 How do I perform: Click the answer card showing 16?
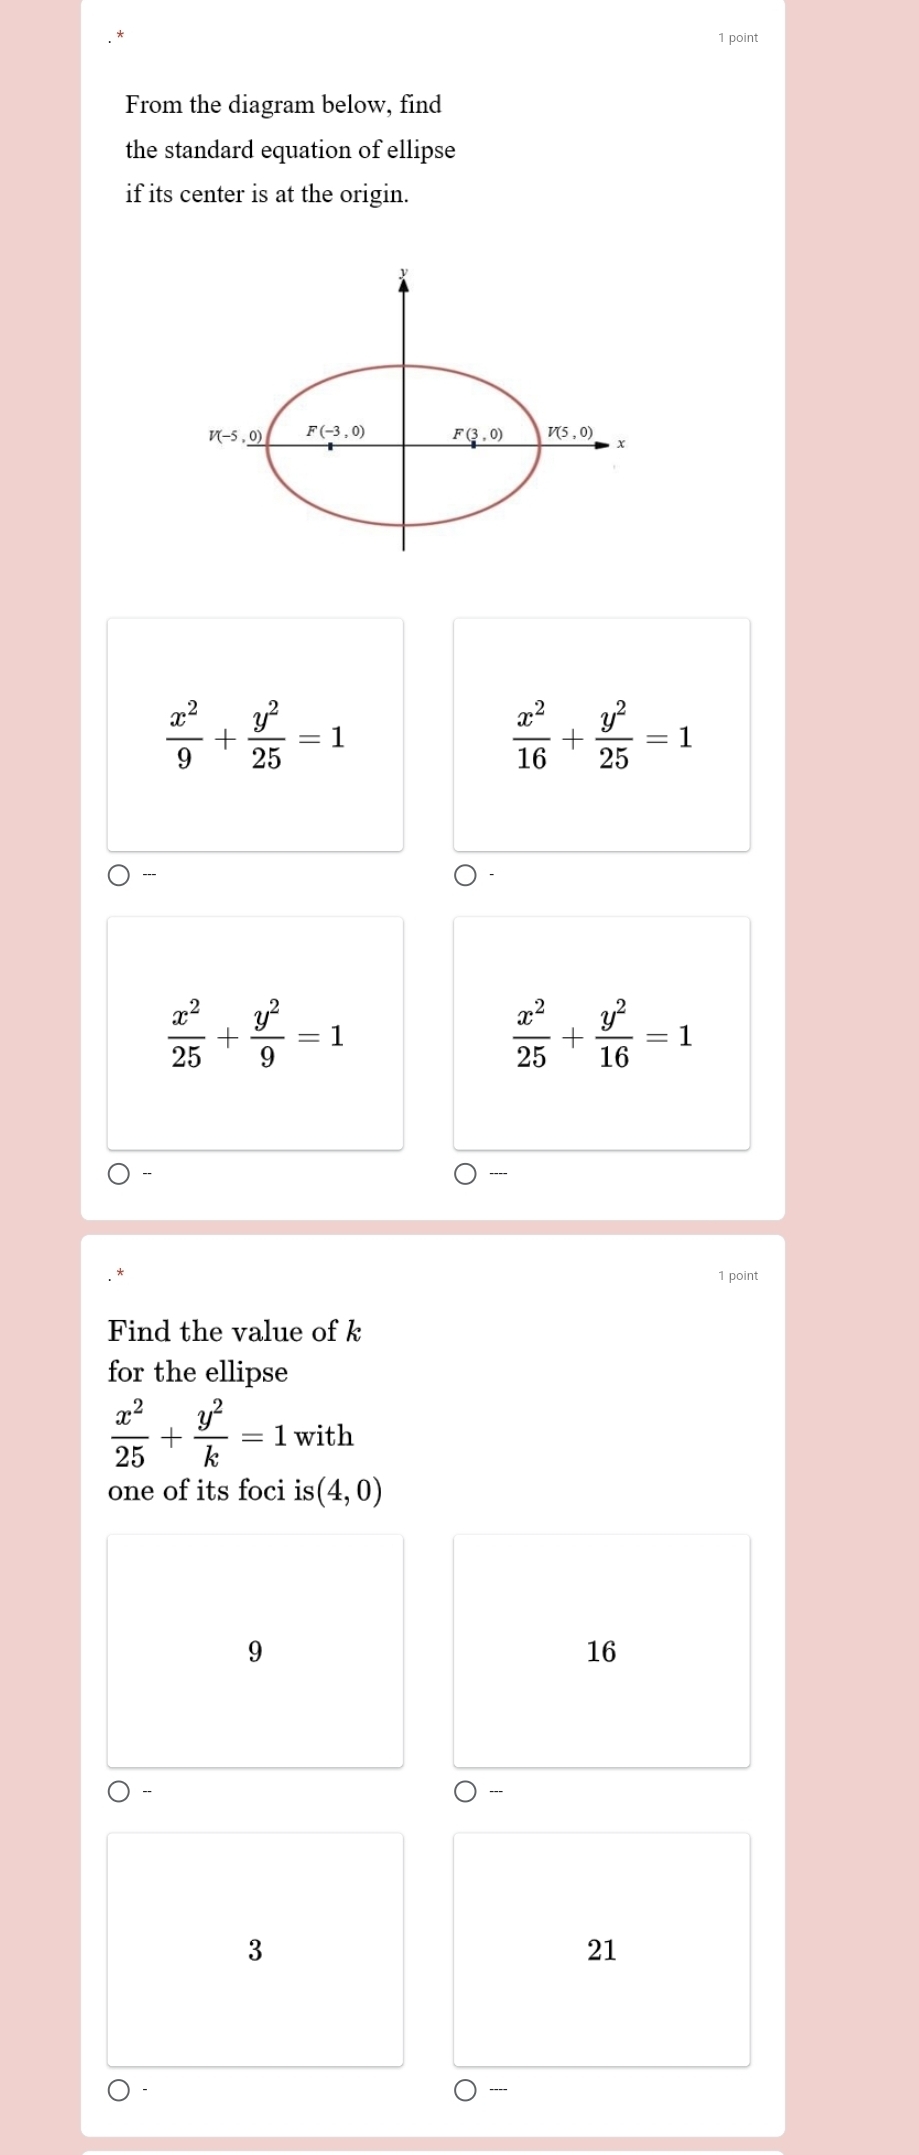pos(602,1651)
